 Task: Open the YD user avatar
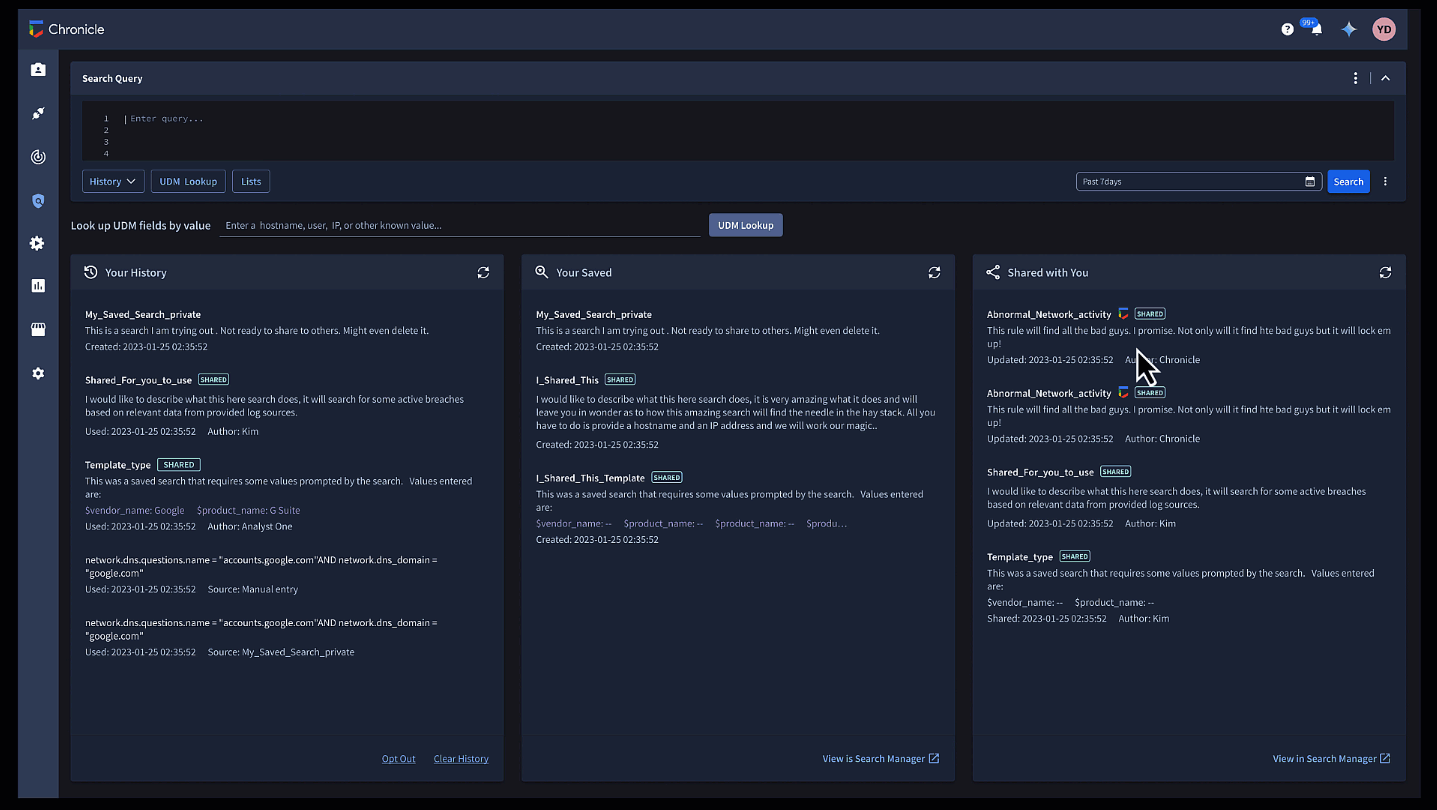pos(1383,30)
